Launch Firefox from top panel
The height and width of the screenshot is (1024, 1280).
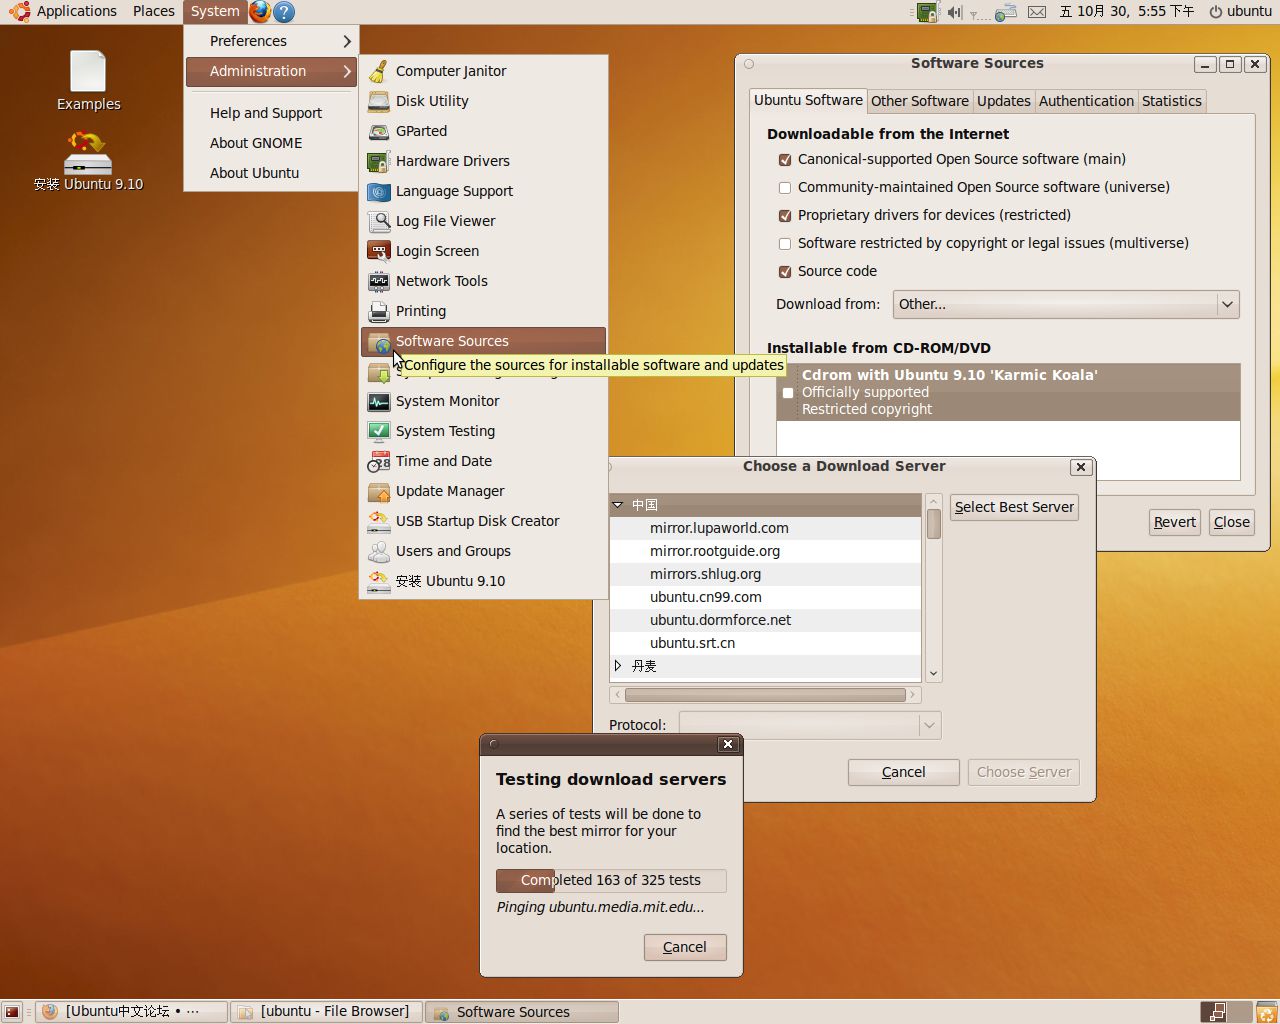(x=260, y=12)
